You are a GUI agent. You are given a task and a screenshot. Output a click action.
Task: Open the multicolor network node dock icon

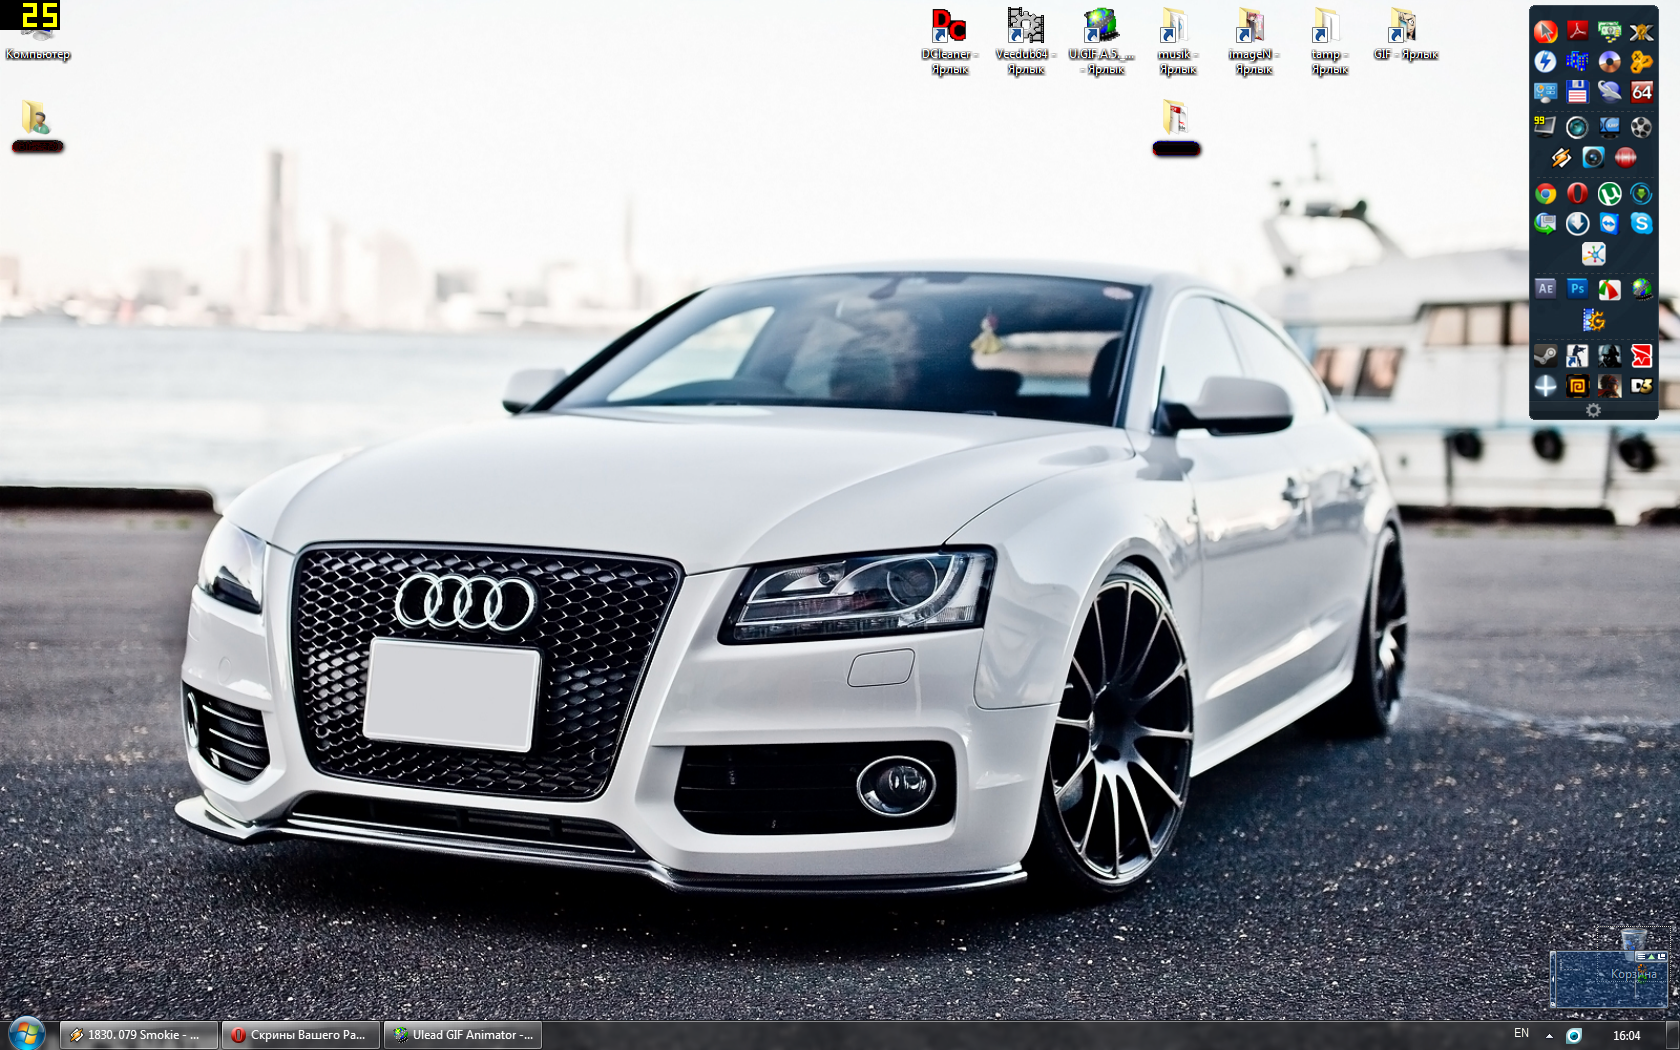point(1593,253)
